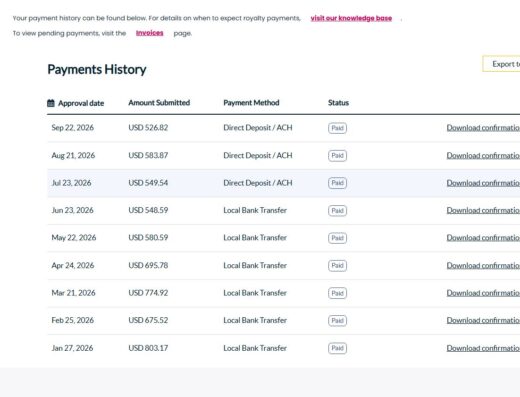Viewport: 520px width, 397px height.
Task: Download confirmation for Feb 25, 2026 payment
Action: pyautogui.click(x=483, y=320)
